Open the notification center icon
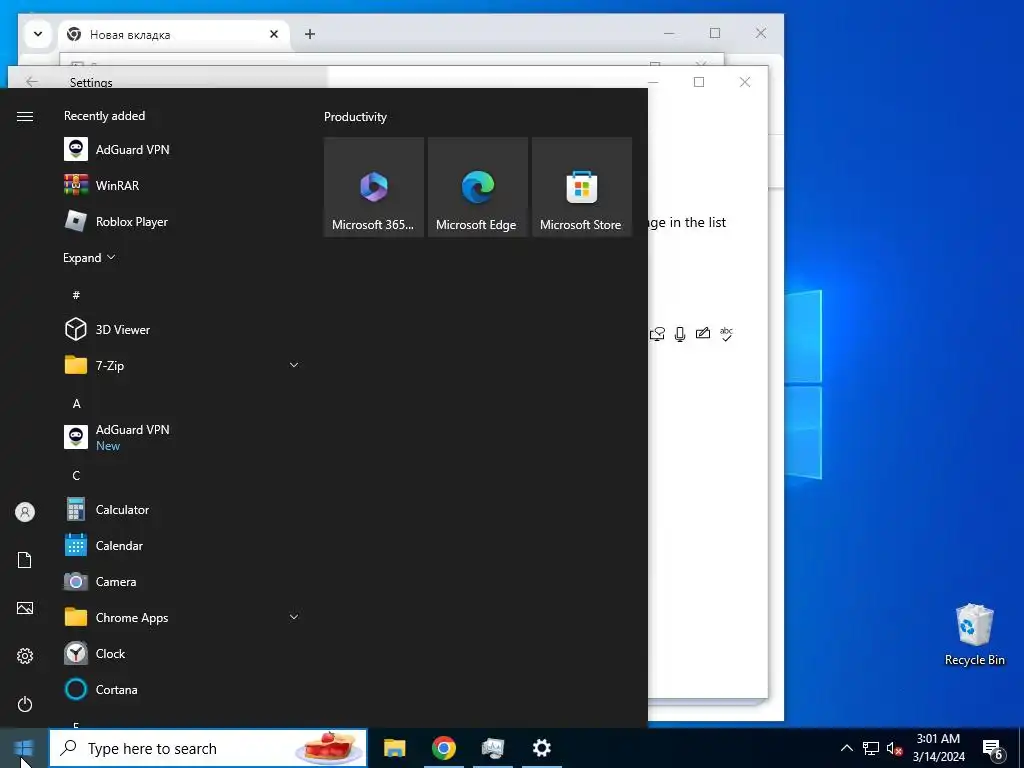1024x768 pixels. tap(993, 749)
